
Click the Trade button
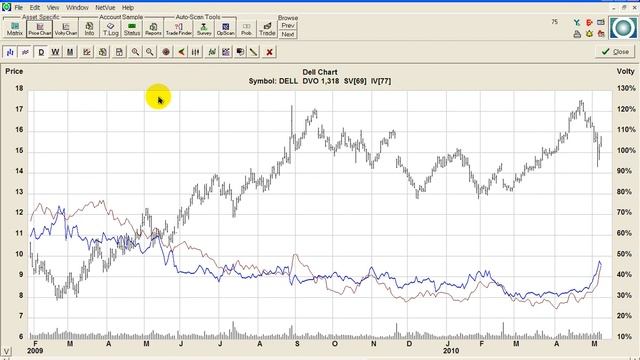[267, 29]
